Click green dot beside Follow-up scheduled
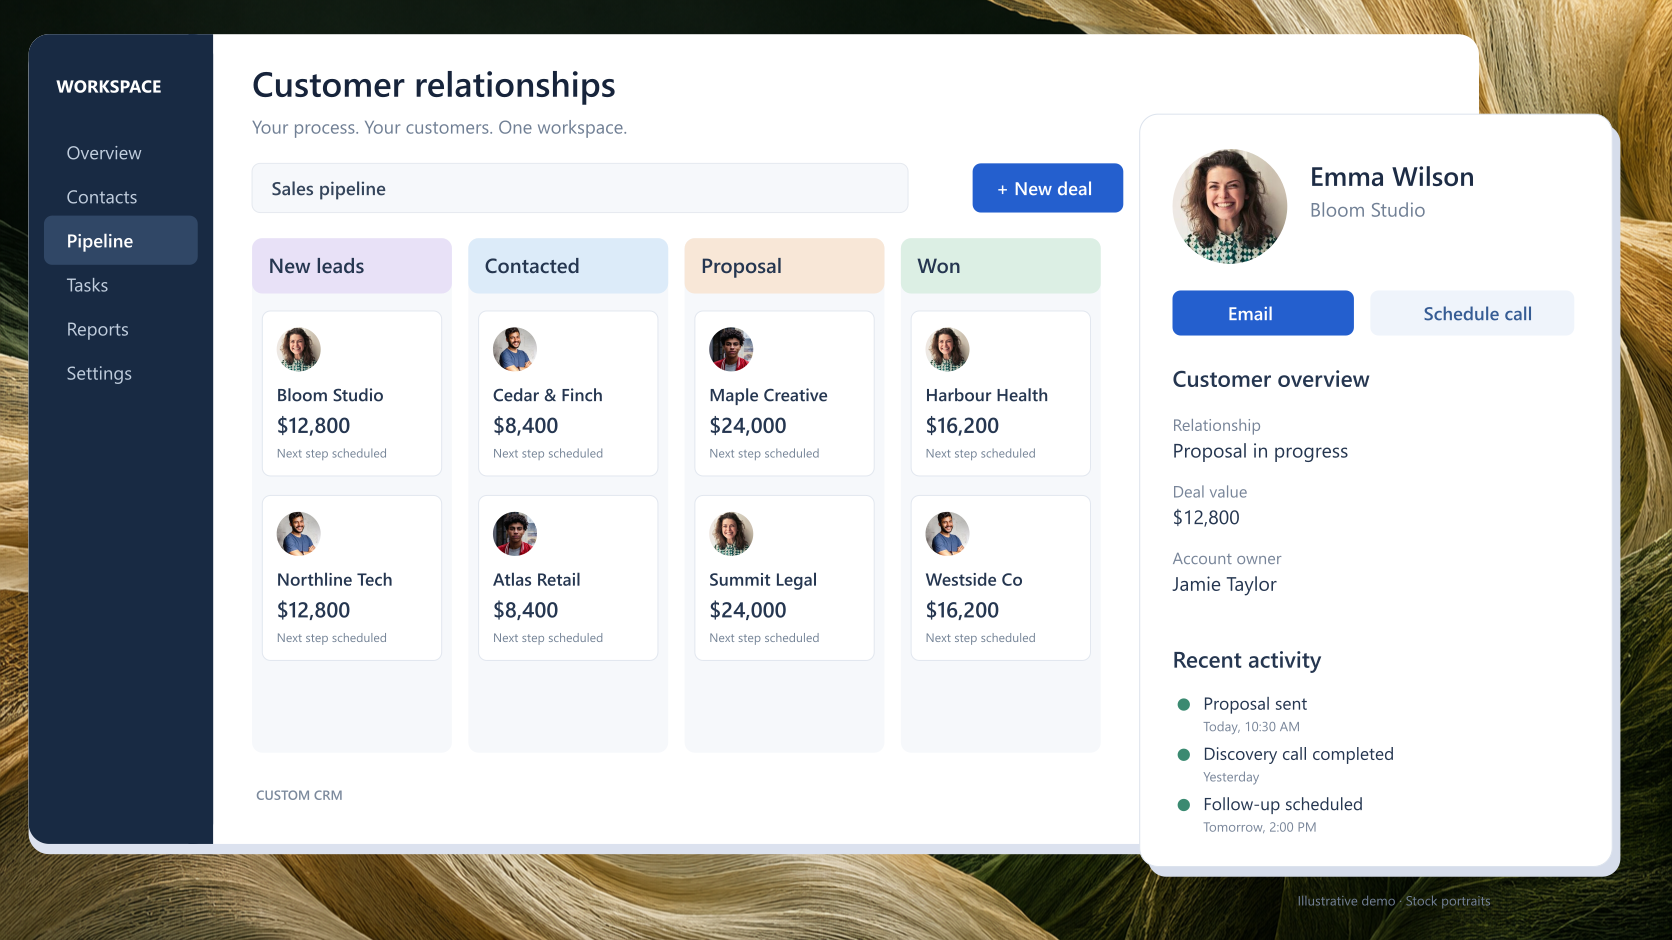Image resolution: width=1672 pixels, height=940 pixels. 1184,805
